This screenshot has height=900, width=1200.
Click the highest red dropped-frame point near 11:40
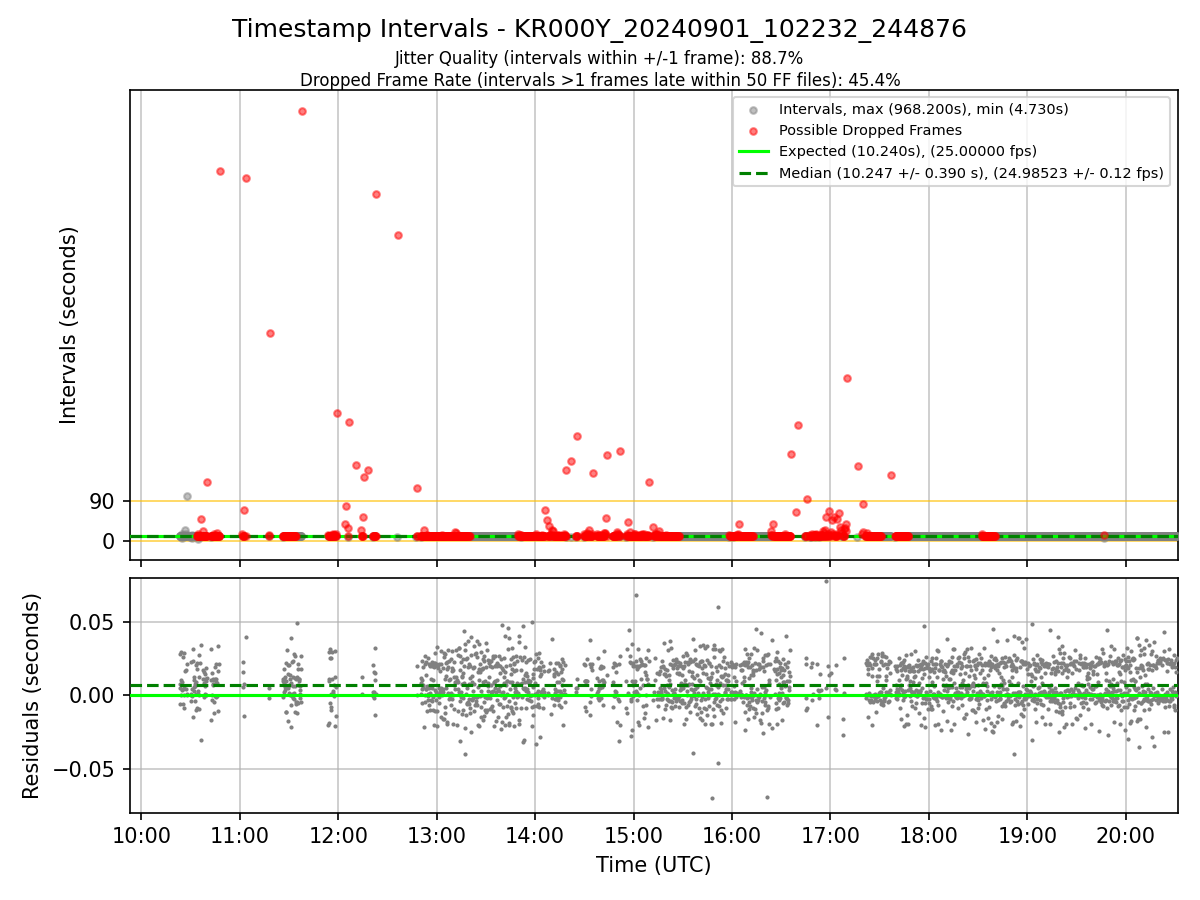(x=302, y=111)
